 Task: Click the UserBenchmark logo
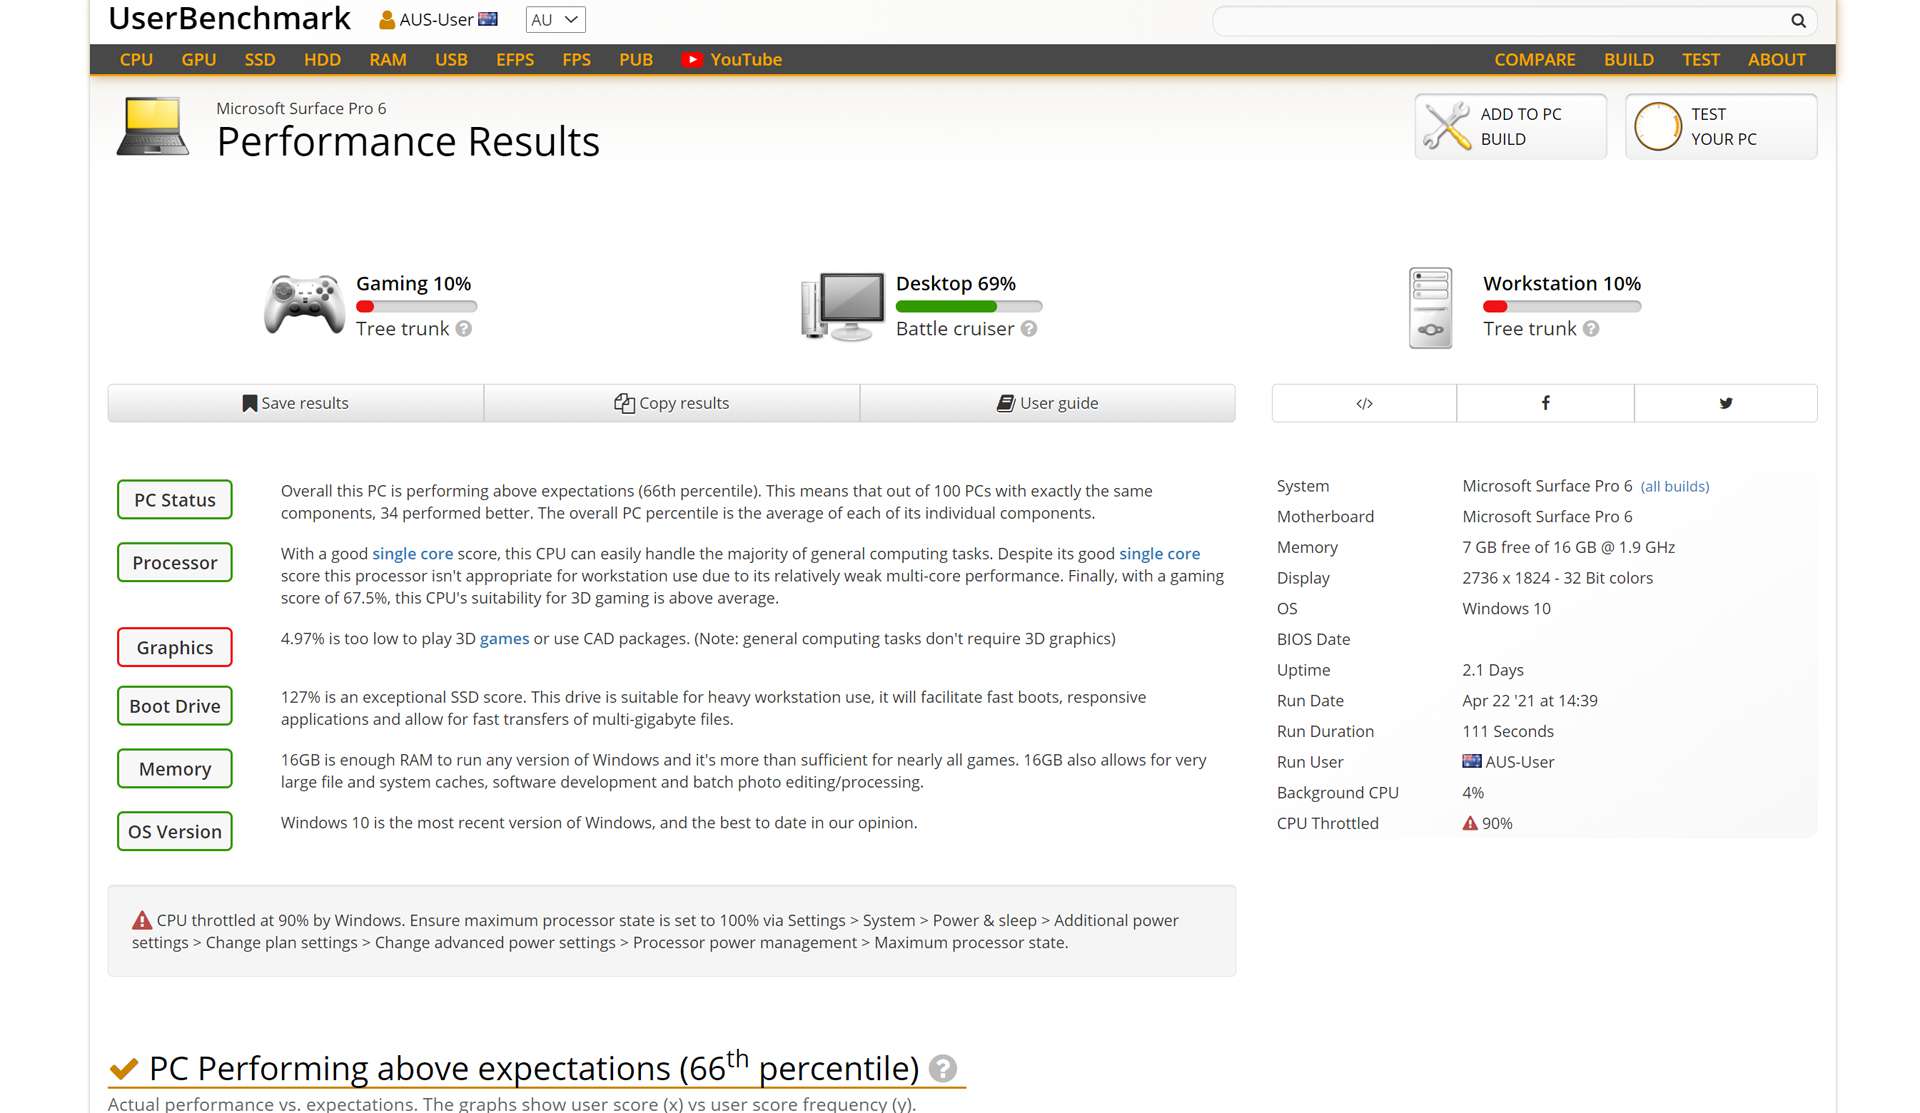coord(229,19)
